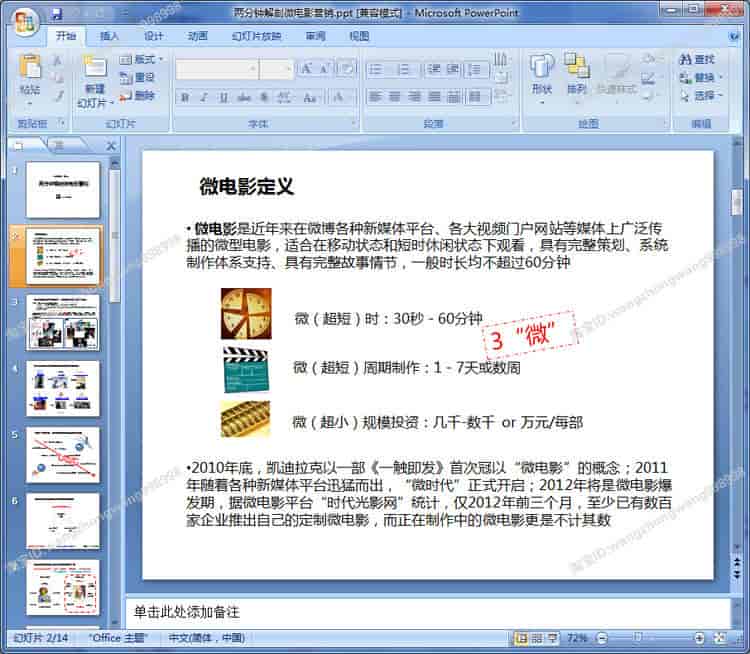The width and height of the screenshot is (750, 654).
Task: Click the Reset (重设) slide button
Action: coord(137,77)
